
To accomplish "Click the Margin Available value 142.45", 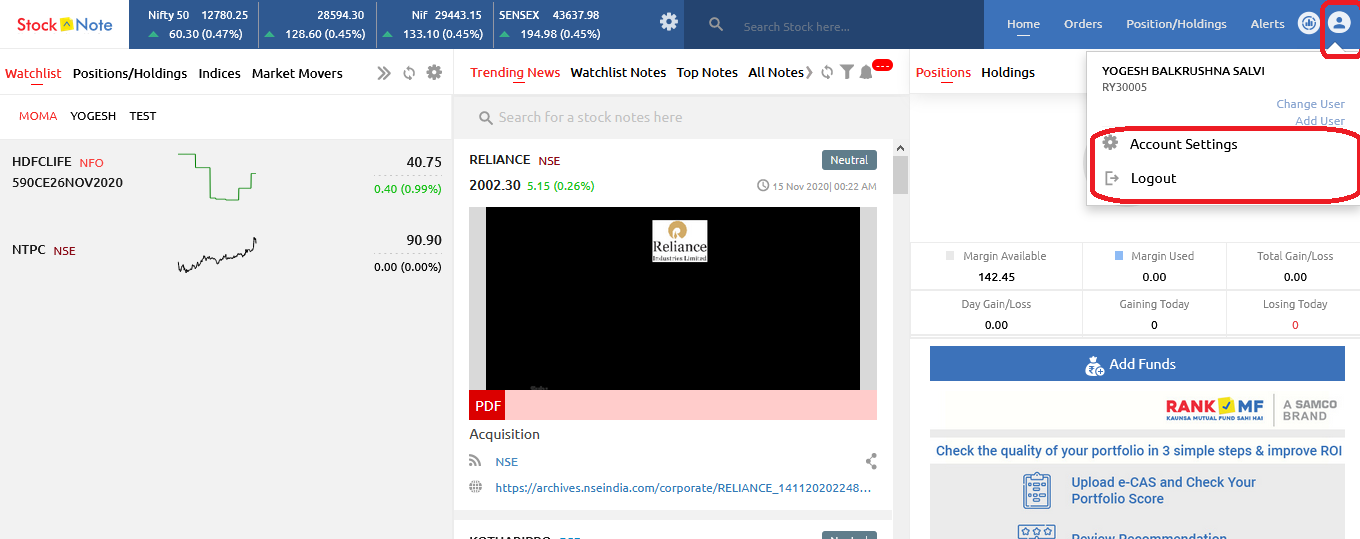I will (996, 277).
